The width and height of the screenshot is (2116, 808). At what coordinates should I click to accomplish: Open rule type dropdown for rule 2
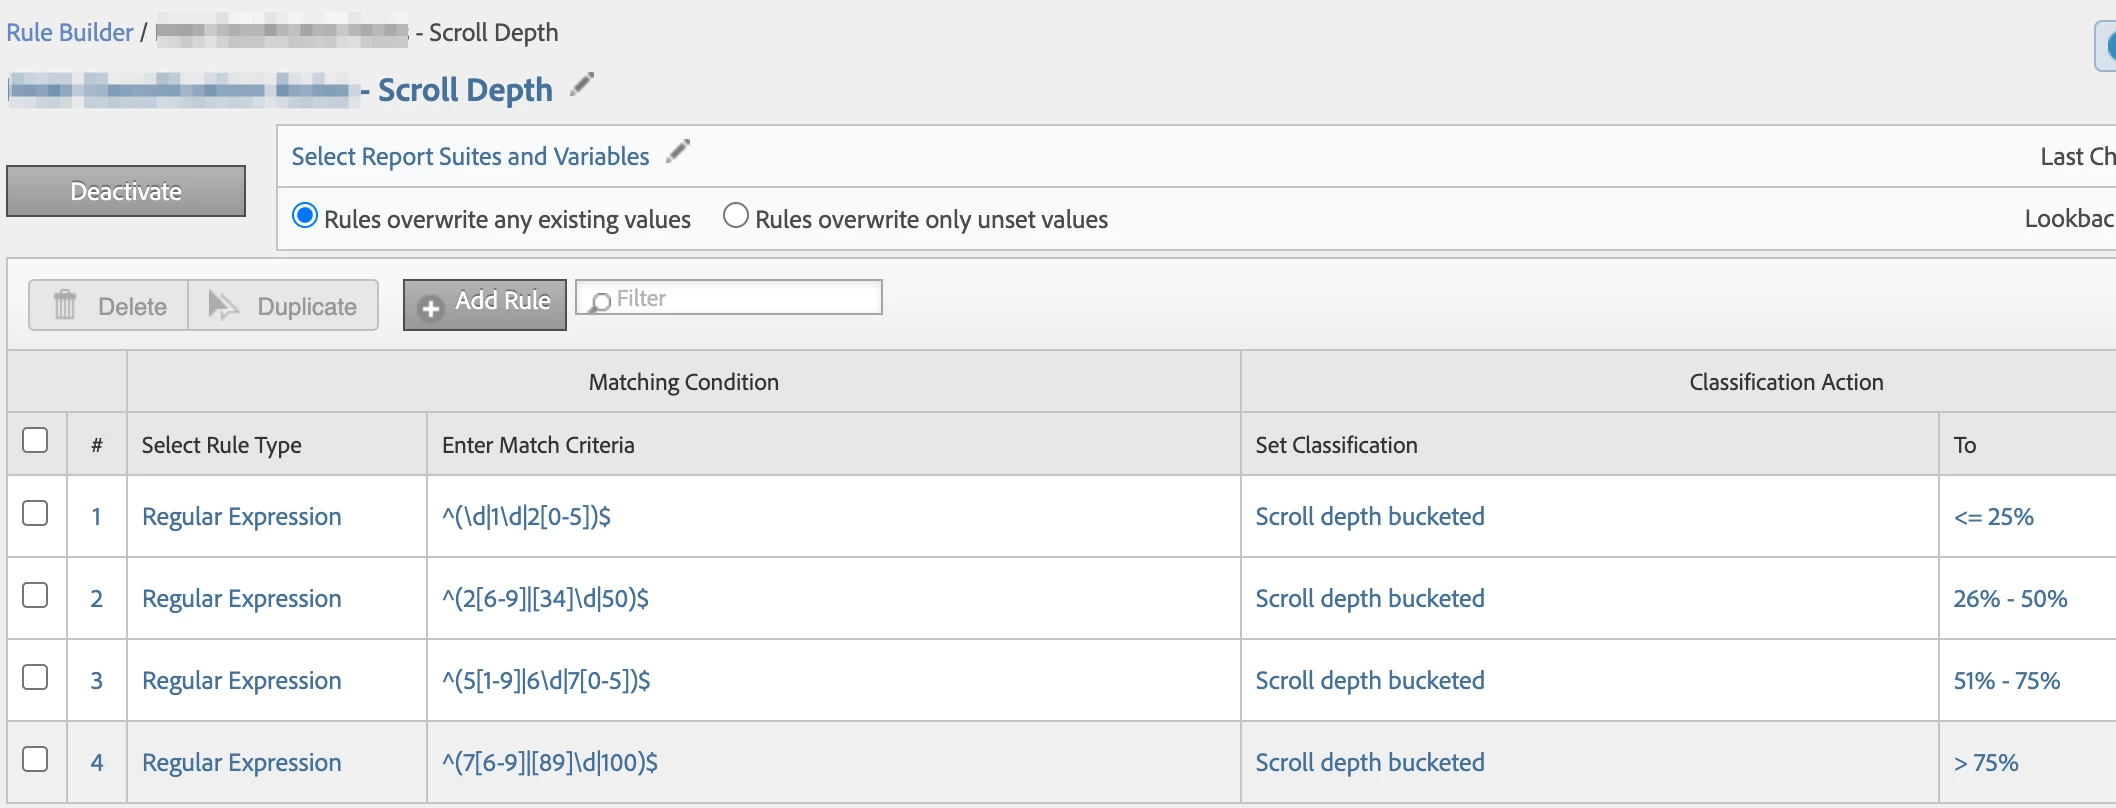pyautogui.click(x=242, y=599)
